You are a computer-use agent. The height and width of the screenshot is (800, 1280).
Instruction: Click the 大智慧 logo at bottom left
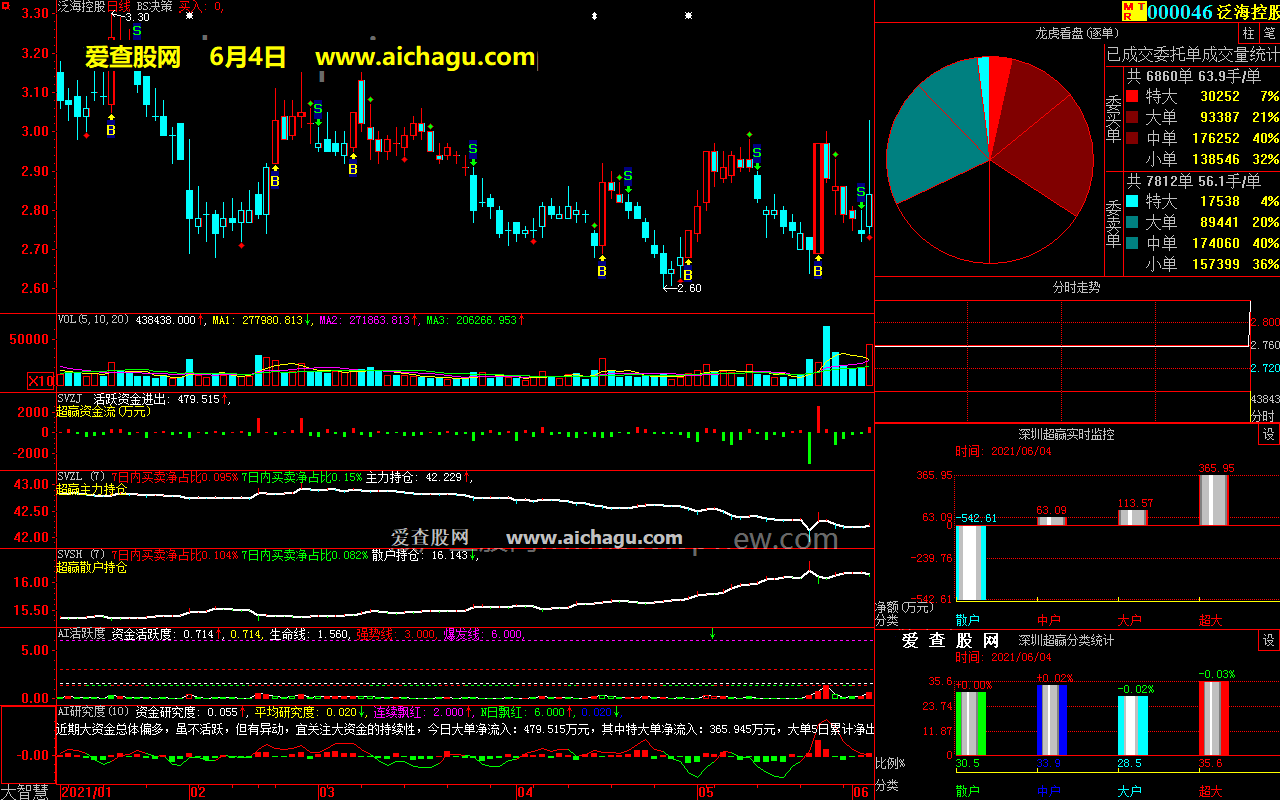[x=27, y=792]
